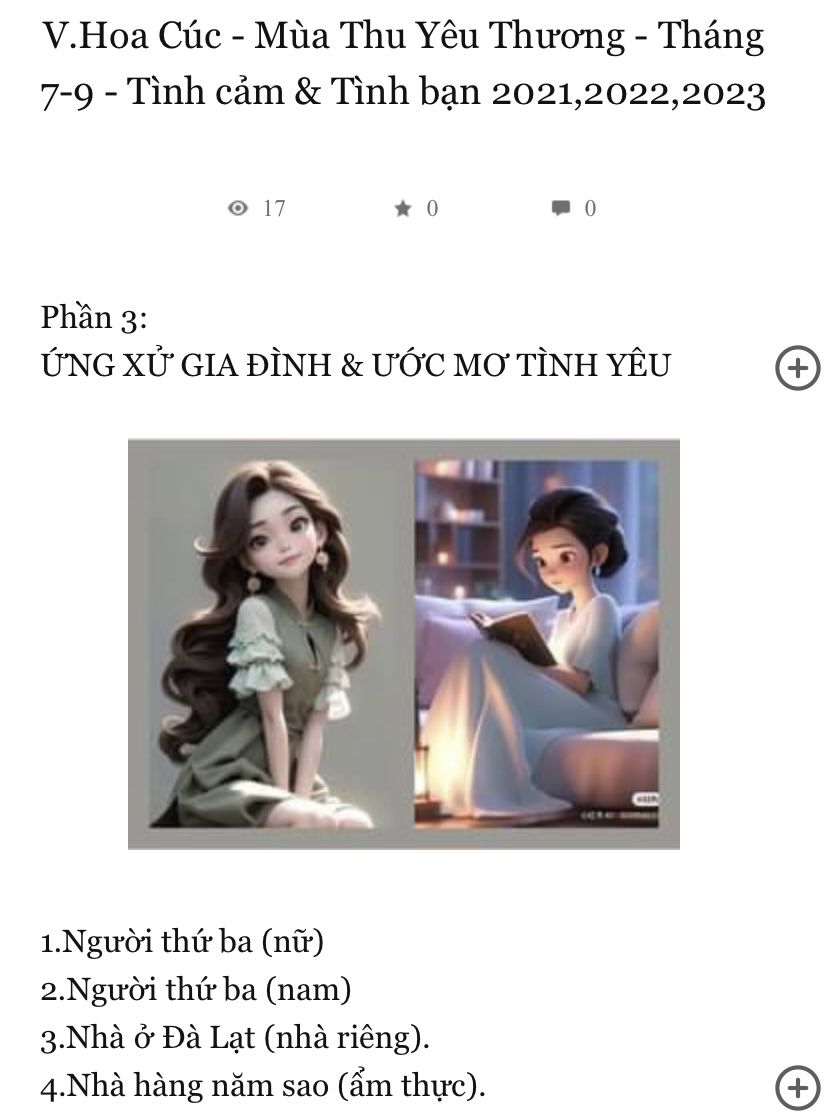Image resolution: width=828 pixels, height=1118 pixels.
Task: Click the star votes count 0
Action: pyautogui.click(x=432, y=208)
